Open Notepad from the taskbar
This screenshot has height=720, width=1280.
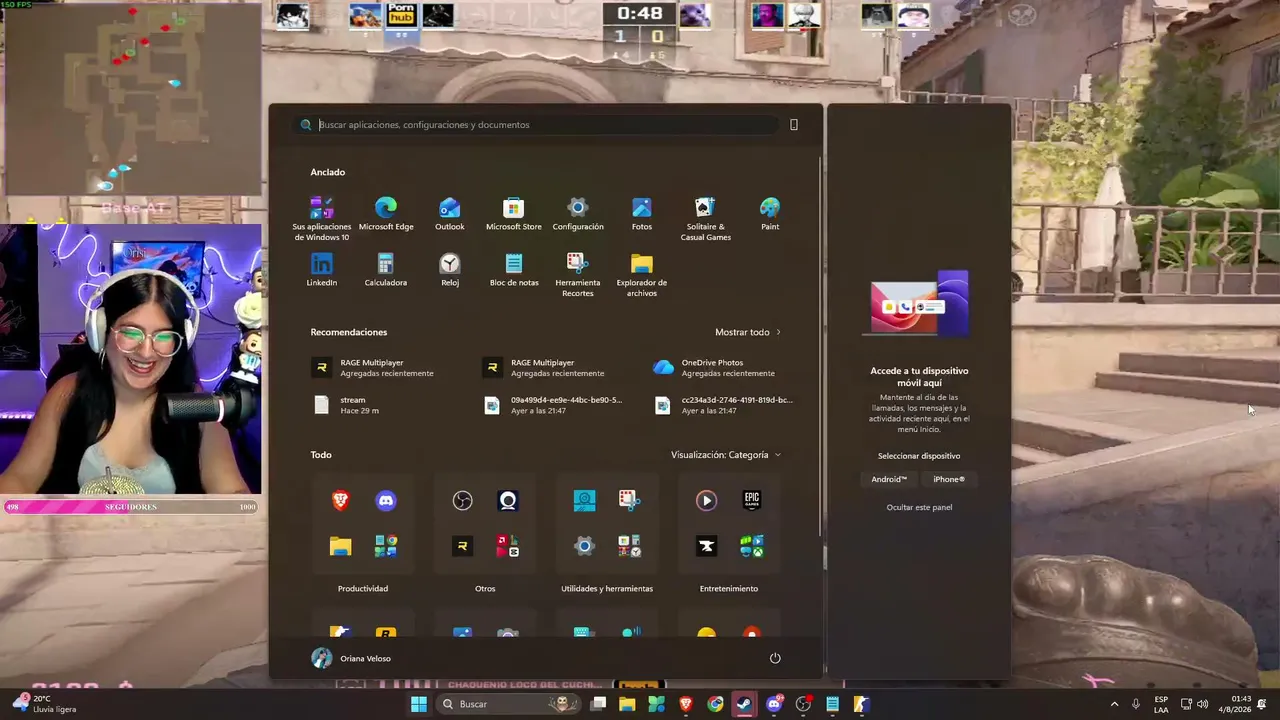click(x=832, y=704)
